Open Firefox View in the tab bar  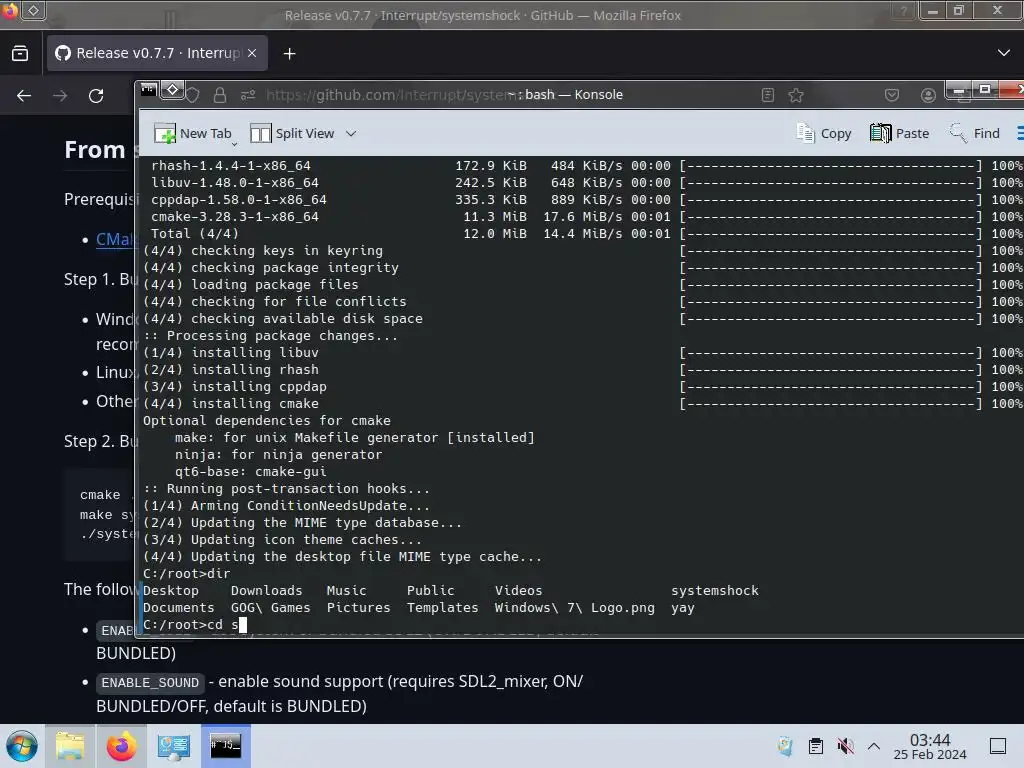pyautogui.click(x=20, y=54)
